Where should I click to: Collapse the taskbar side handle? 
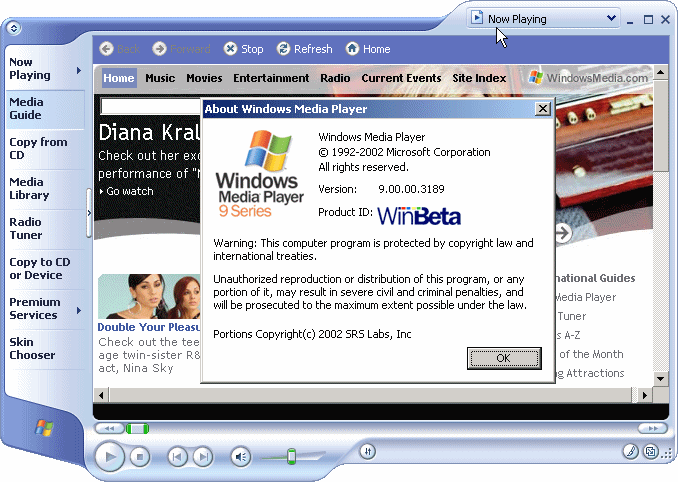(89, 213)
